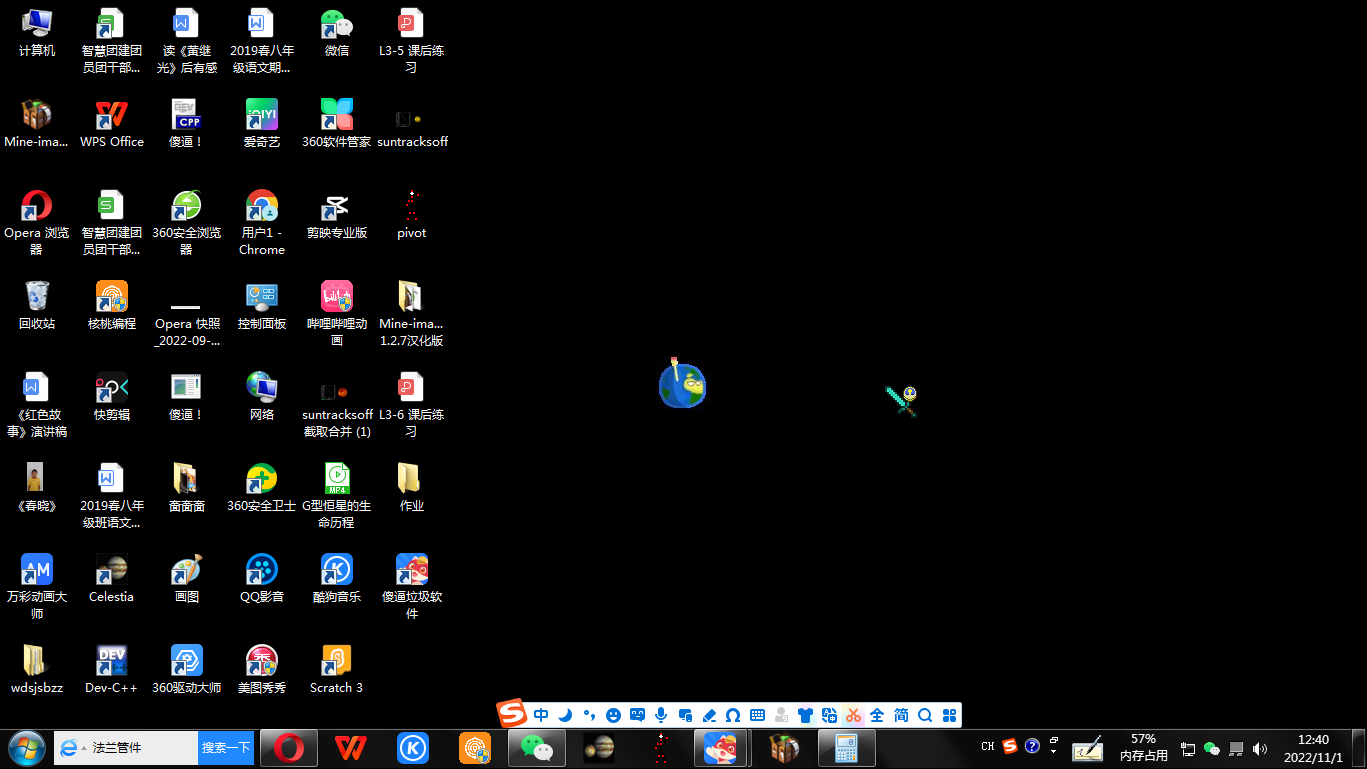Open the 俊逼垃圾软件 desktop shortcut

411,587
